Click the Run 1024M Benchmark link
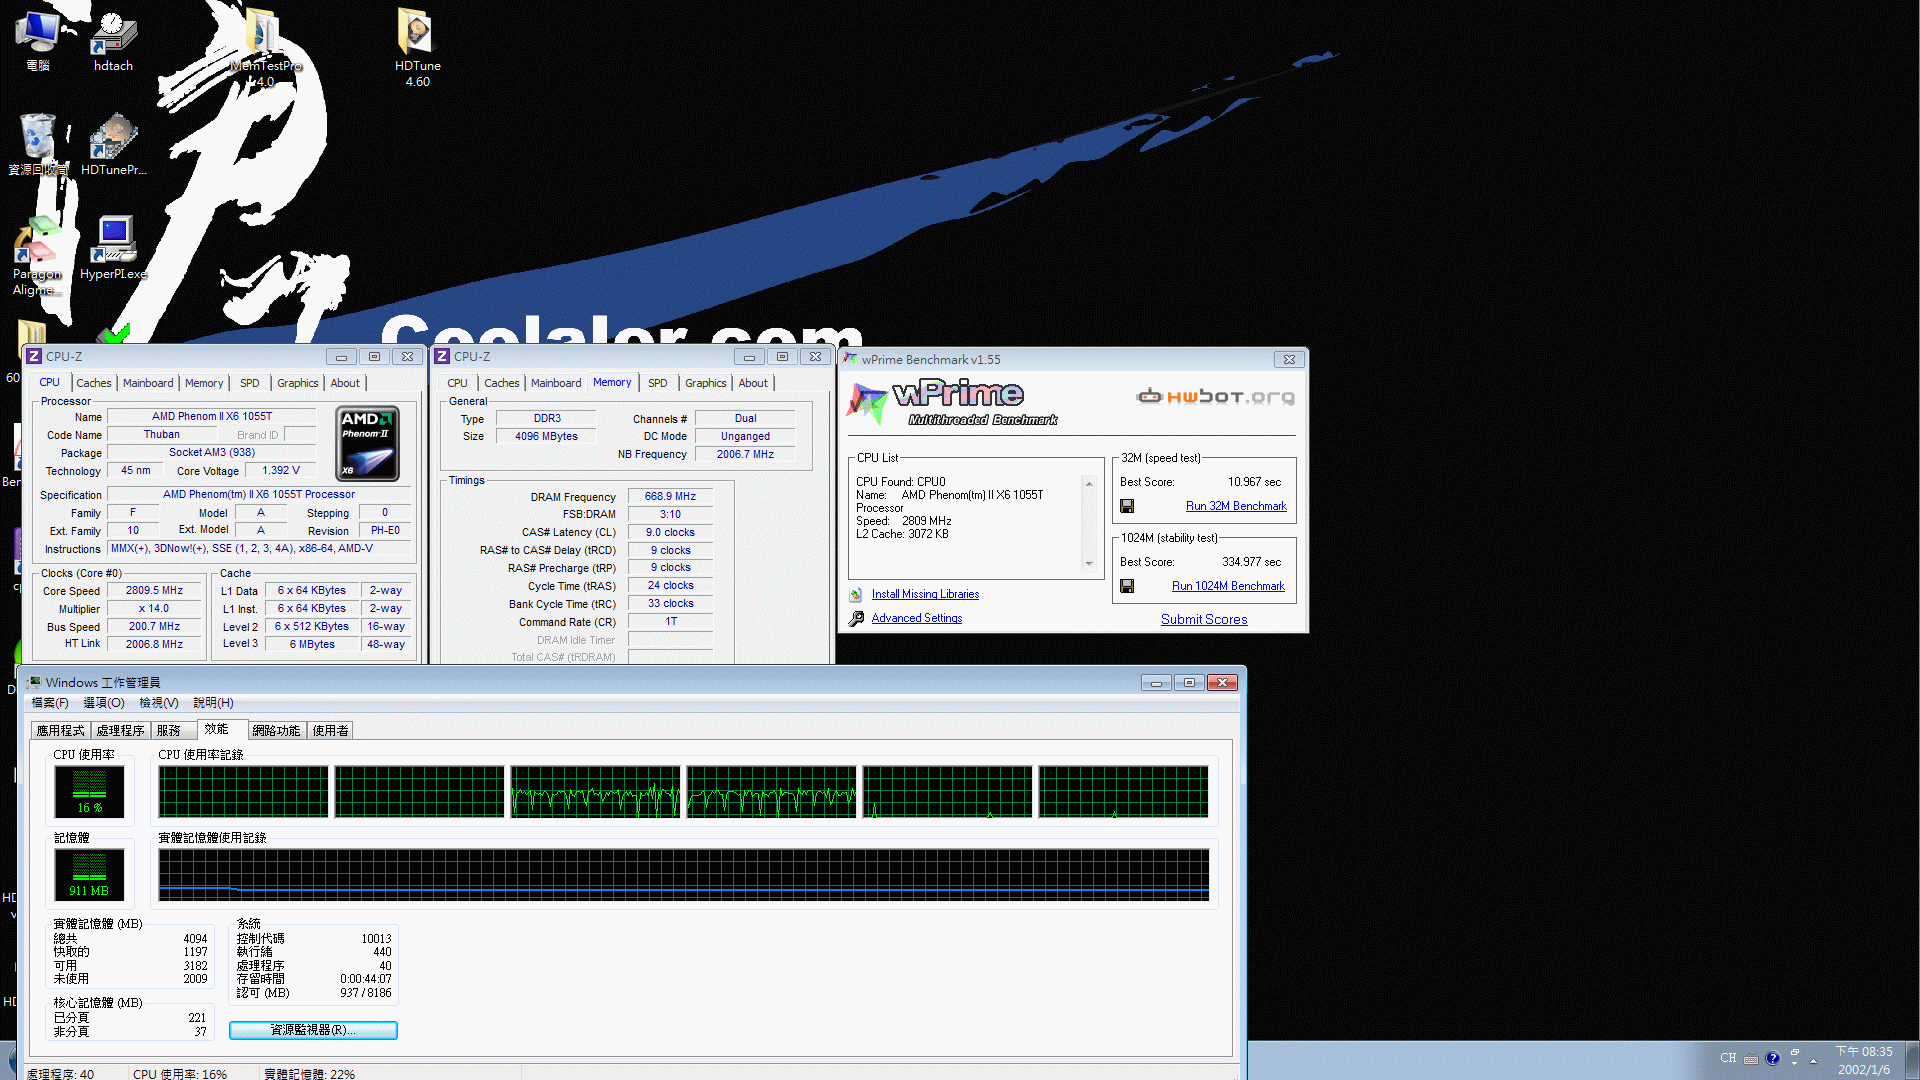 coord(1228,586)
